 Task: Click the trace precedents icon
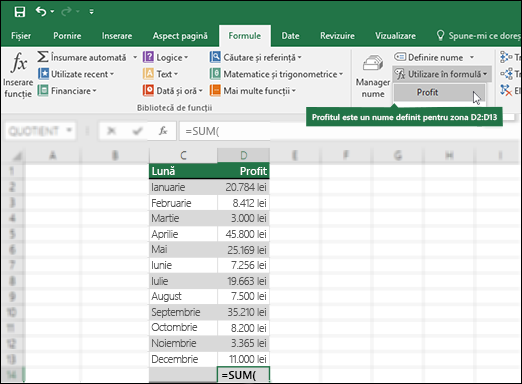506,57
